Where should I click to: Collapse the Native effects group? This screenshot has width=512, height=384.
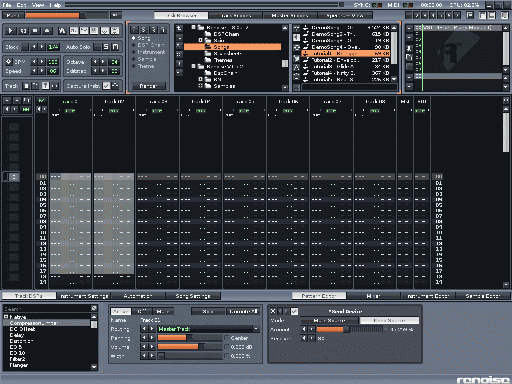click(6, 316)
